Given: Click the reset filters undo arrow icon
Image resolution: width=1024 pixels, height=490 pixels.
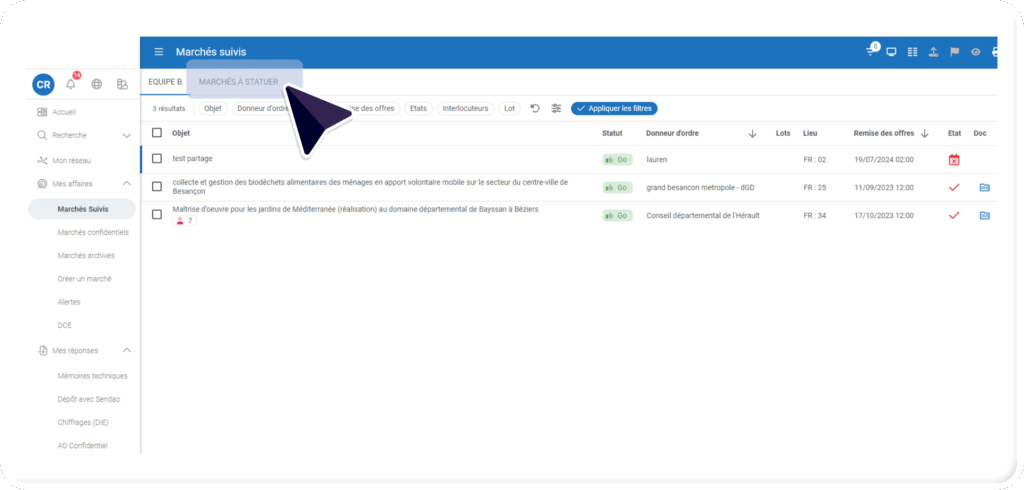Looking at the screenshot, I should coord(535,108).
